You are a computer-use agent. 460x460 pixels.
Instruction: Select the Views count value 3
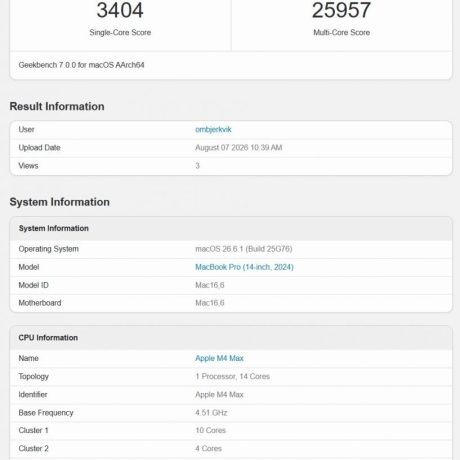197,166
